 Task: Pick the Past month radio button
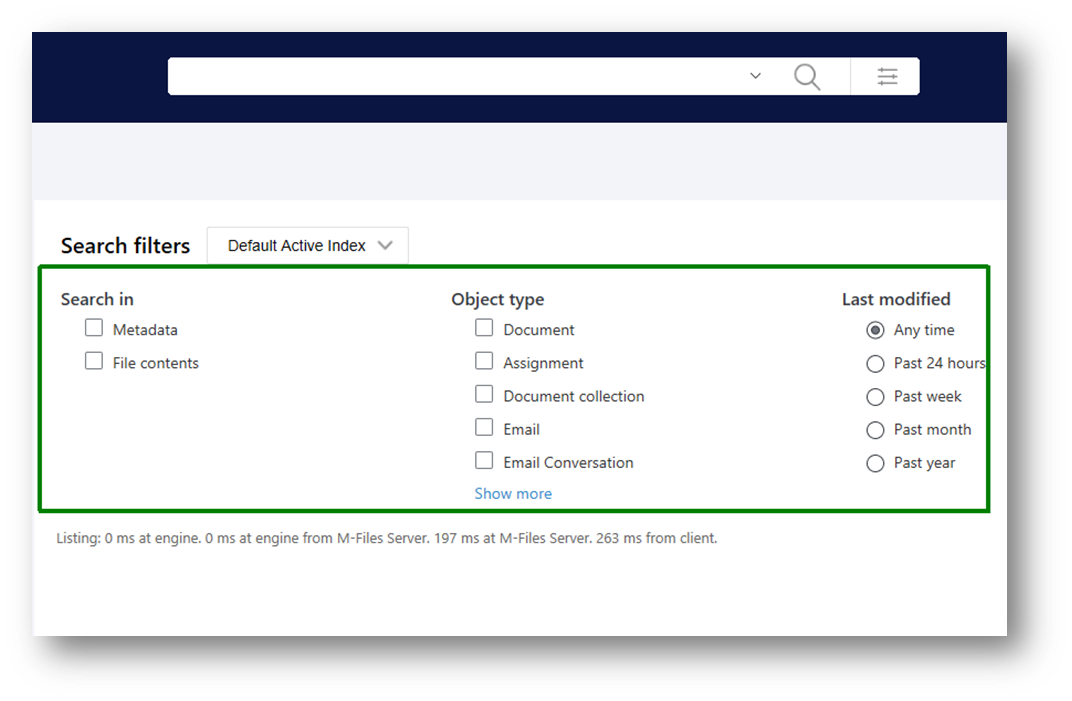(875, 430)
